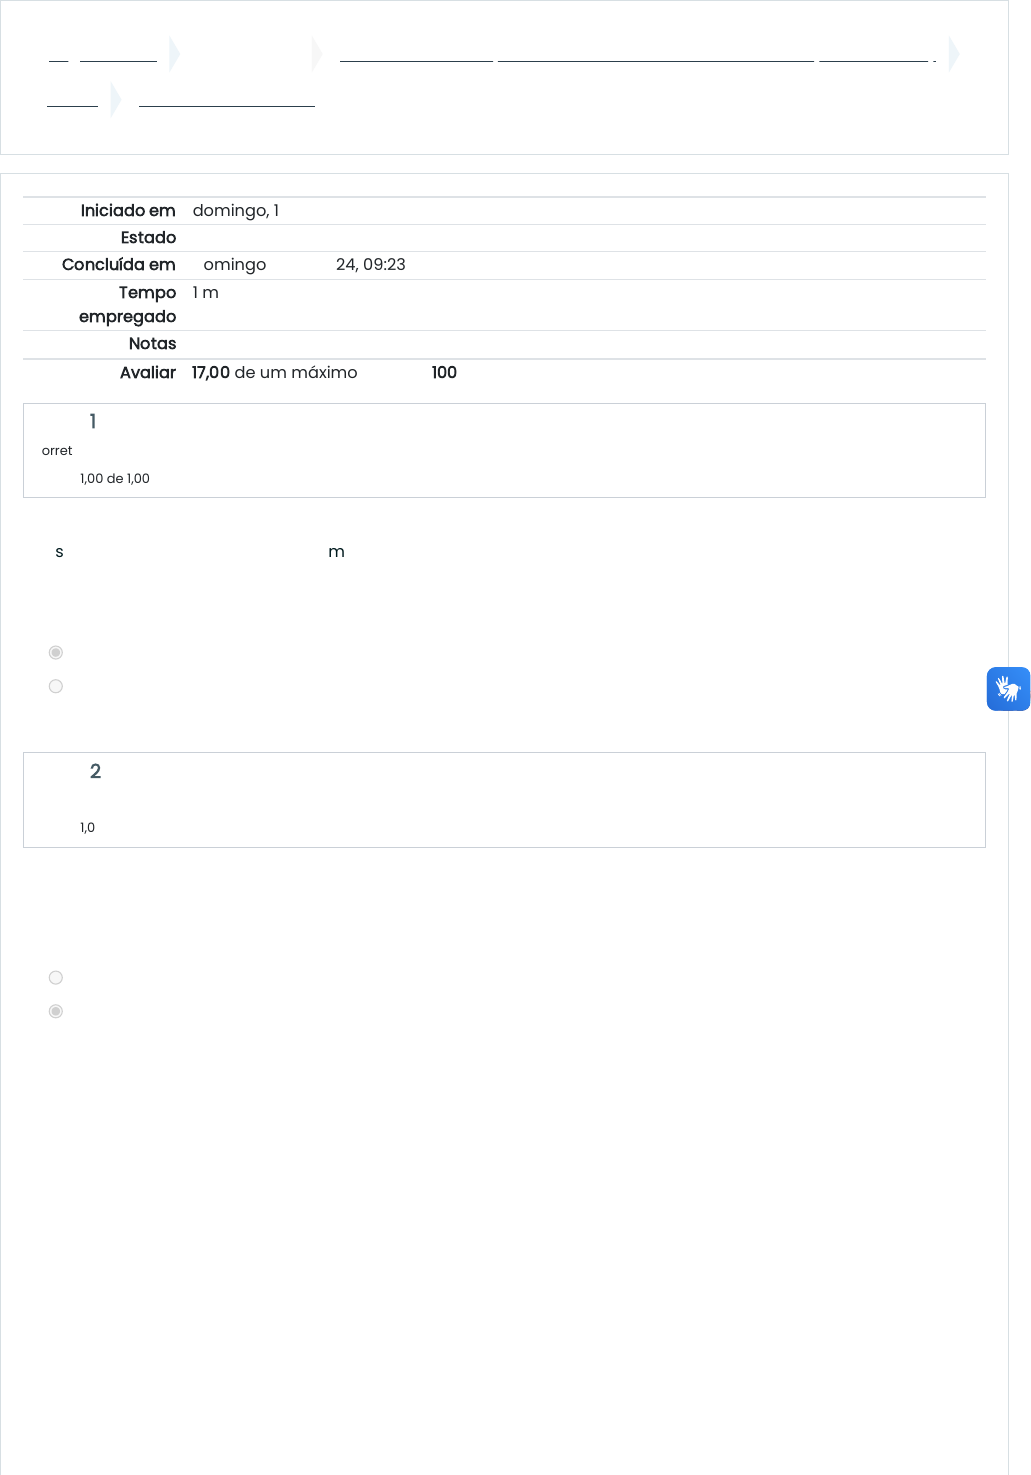The width and height of the screenshot is (1031, 1475).
Task: Click the 'Concluída em' time 24, 09:23
Action: (x=371, y=265)
